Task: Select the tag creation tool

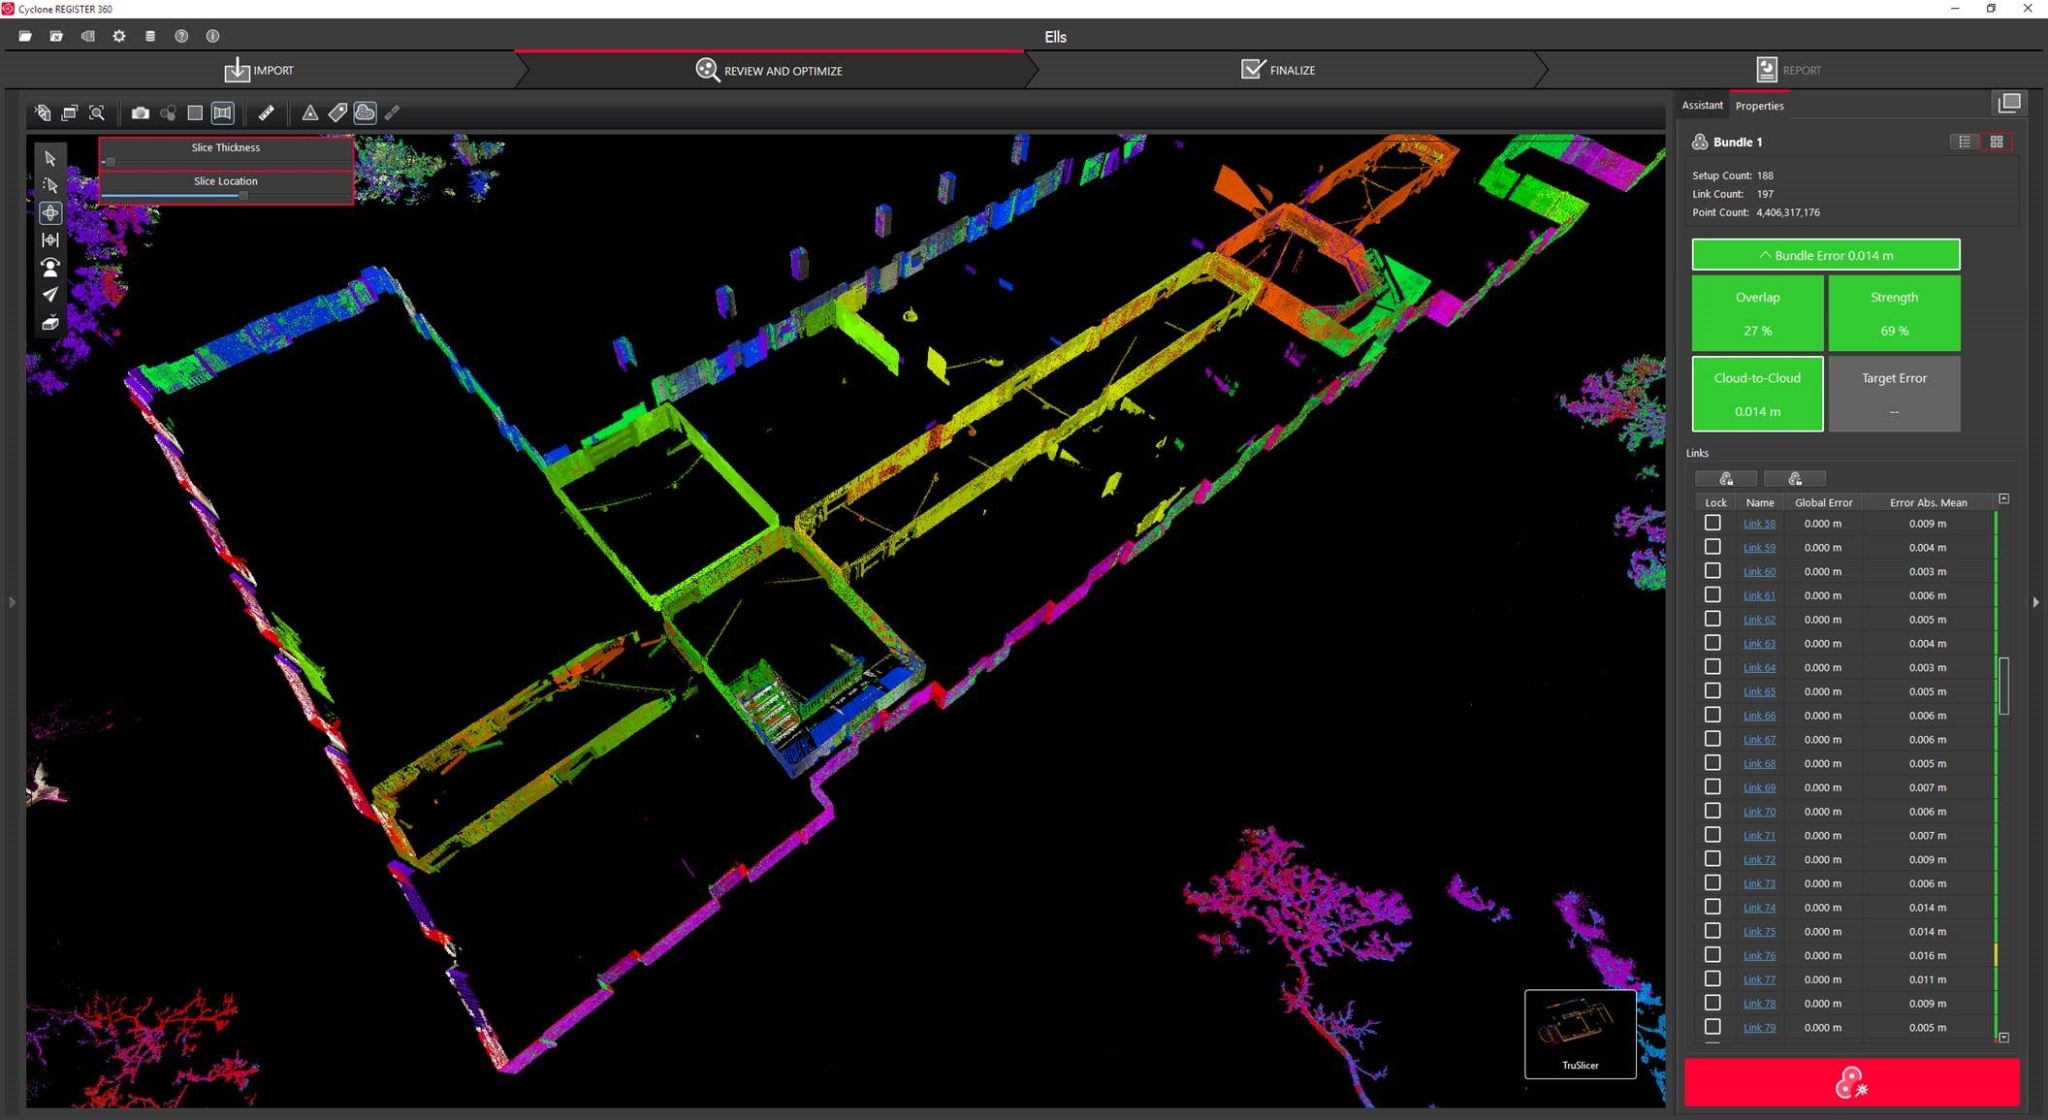Action: coord(337,113)
